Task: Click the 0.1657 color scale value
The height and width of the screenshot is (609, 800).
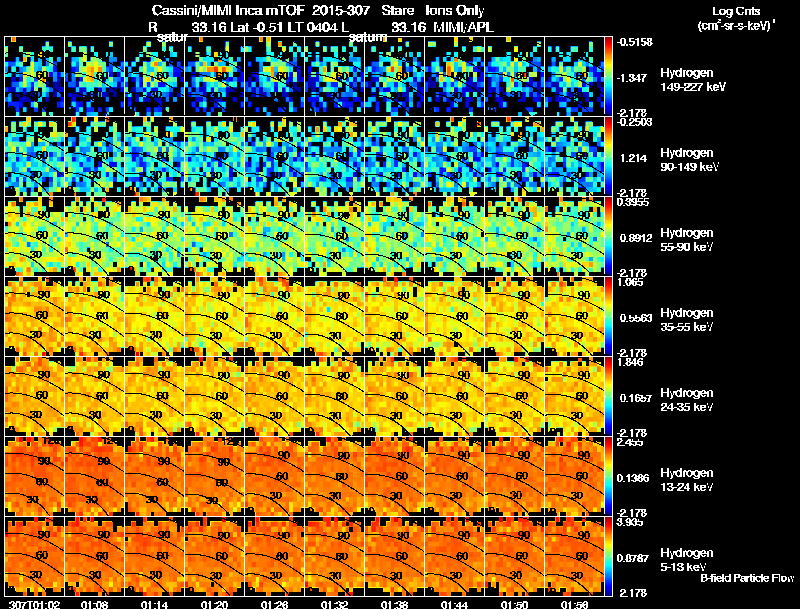Action: pos(636,398)
